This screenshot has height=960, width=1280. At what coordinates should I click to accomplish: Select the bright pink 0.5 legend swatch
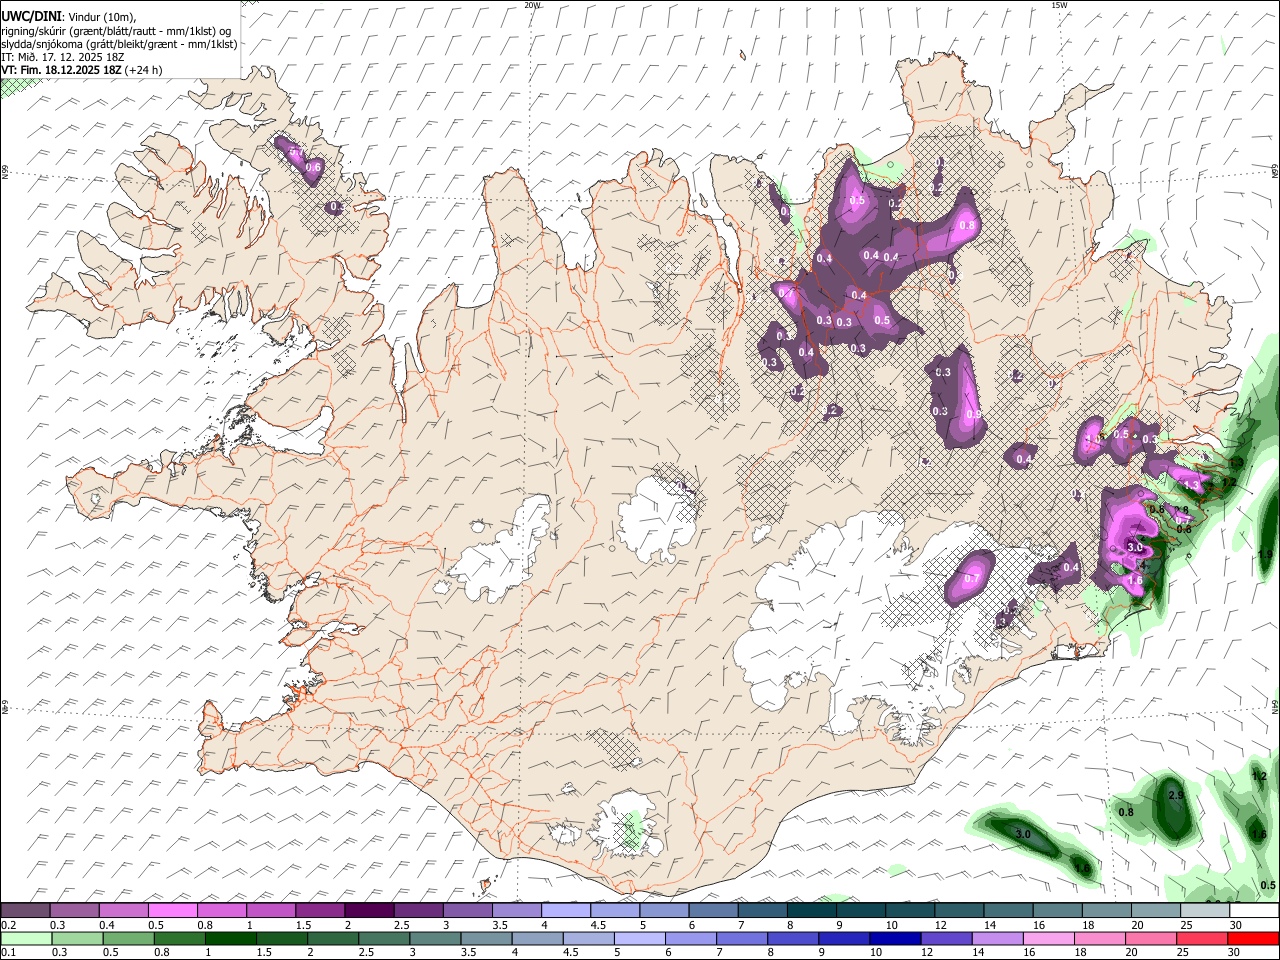pos(173,910)
